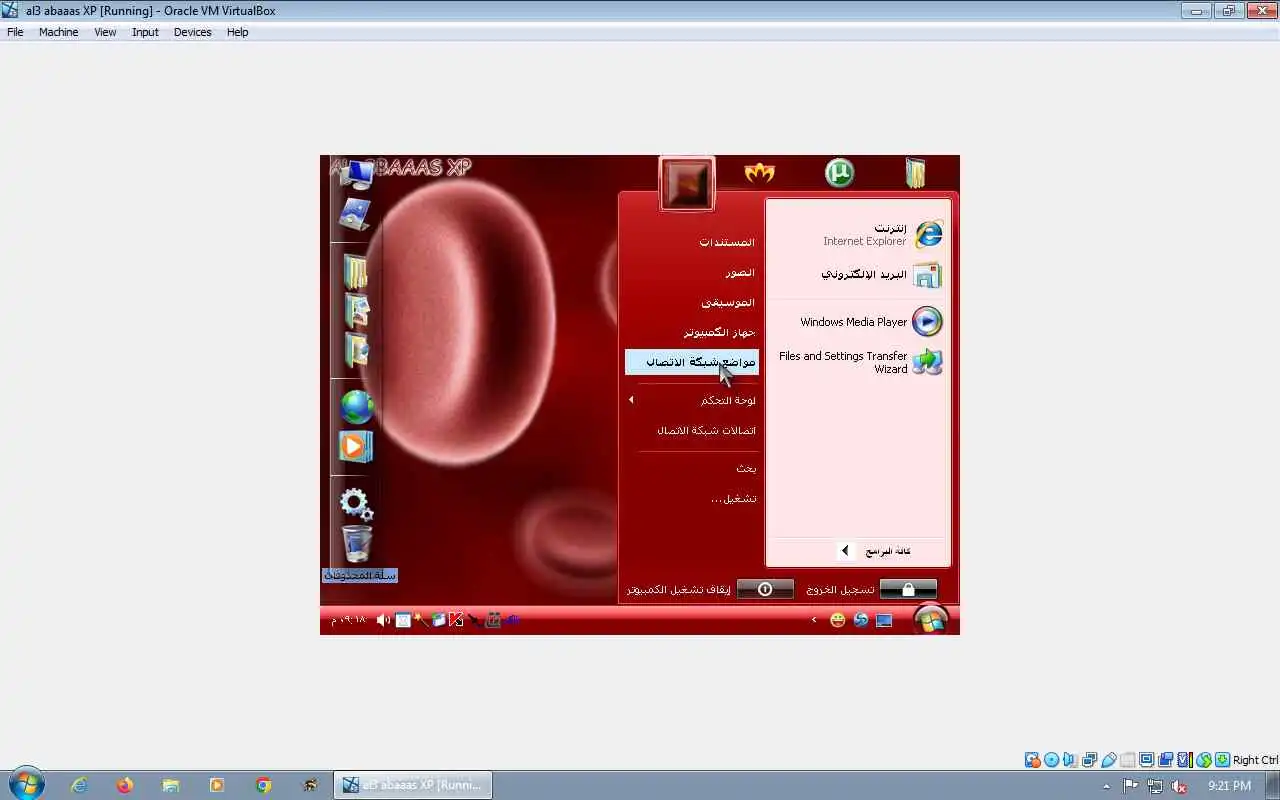The height and width of the screenshot is (800, 1280).
Task: Open Firefox from host taskbar
Action: pyautogui.click(x=125, y=785)
